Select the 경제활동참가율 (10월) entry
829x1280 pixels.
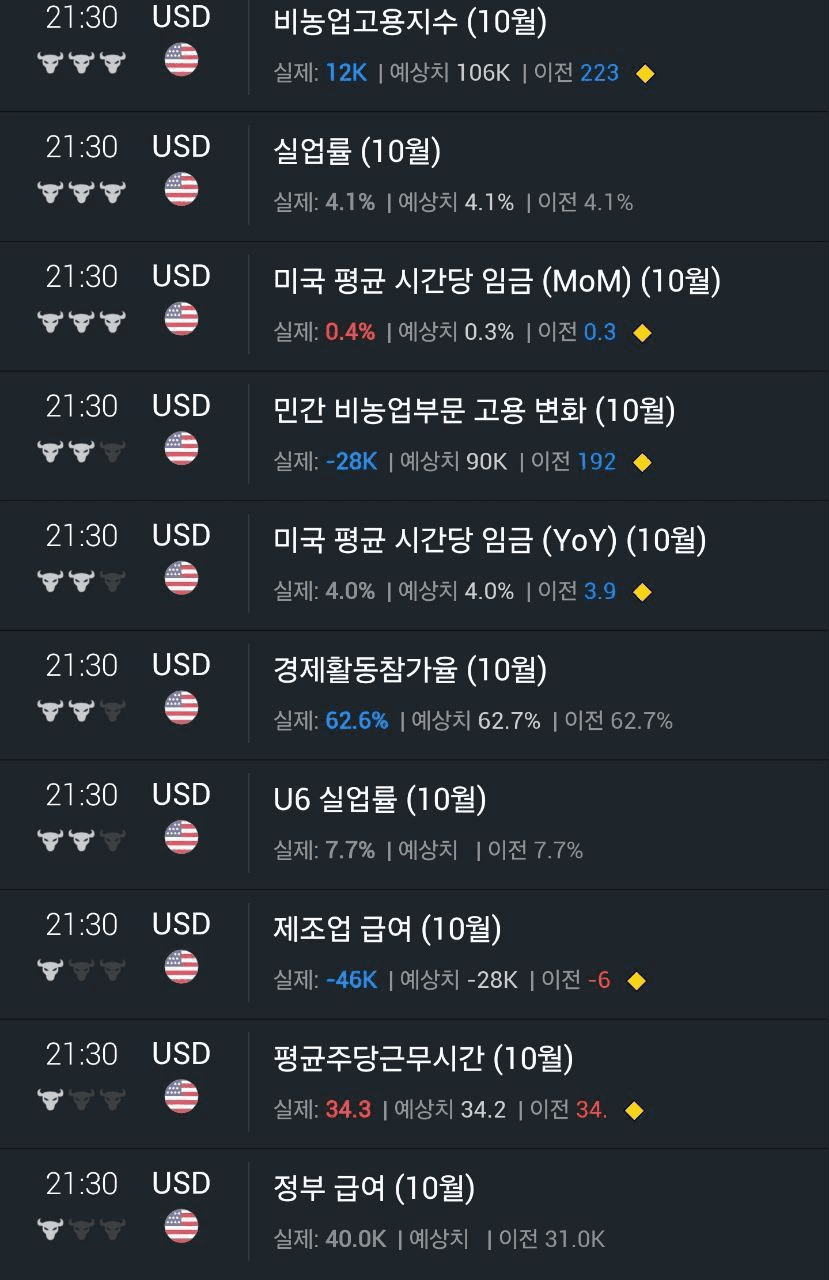click(x=414, y=695)
